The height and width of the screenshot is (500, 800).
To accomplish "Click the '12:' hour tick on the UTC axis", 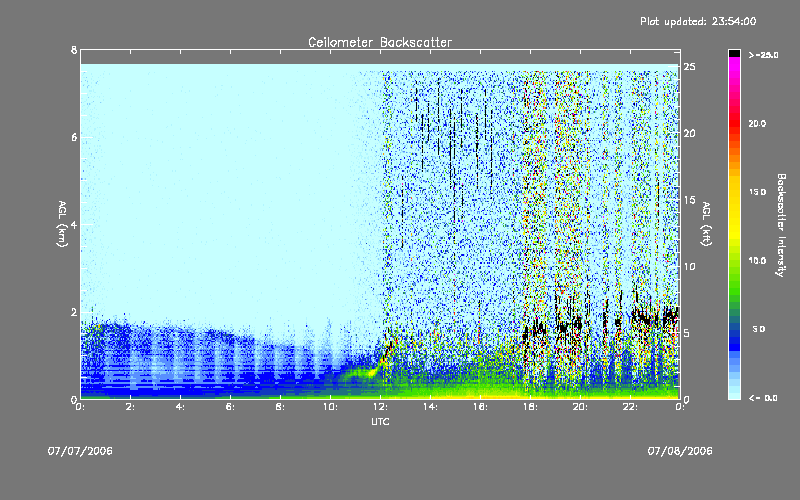I will click(x=380, y=407).
